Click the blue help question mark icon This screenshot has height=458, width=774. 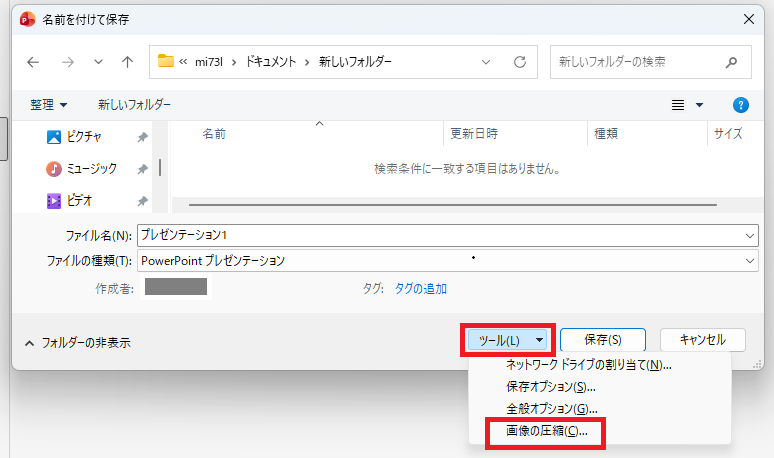click(741, 105)
